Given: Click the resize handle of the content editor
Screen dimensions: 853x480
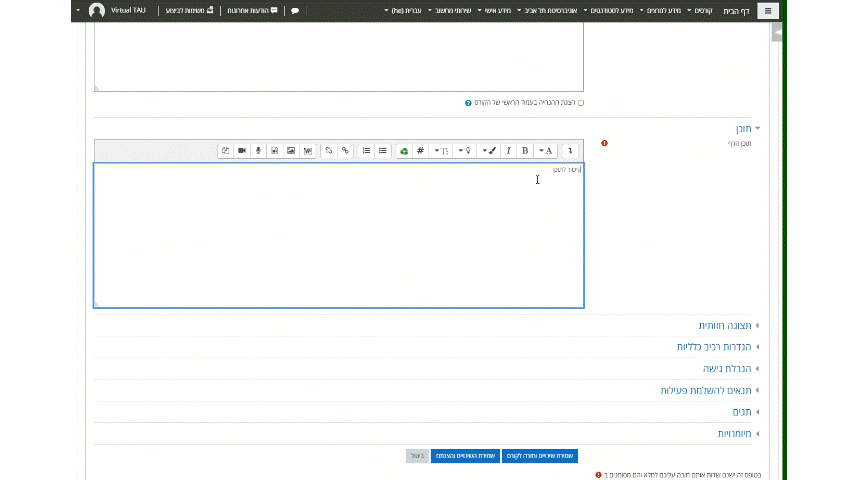Looking at the screenshot, I should (97, 305).
